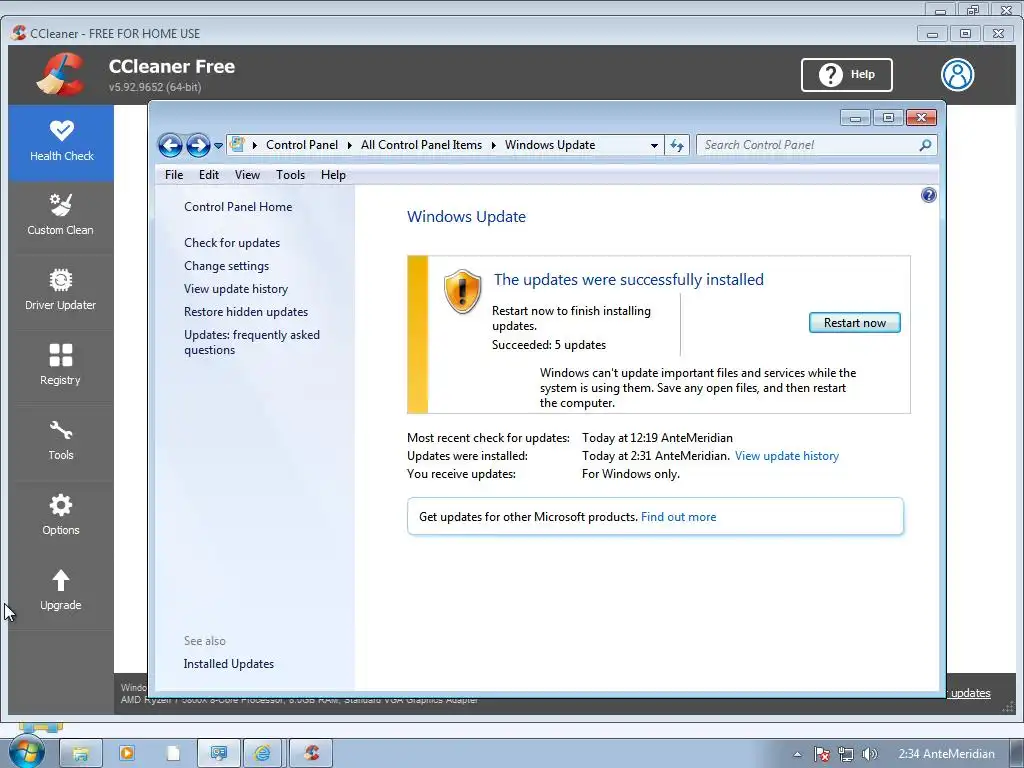Open Custom Clean in CCleaner sidebar
This screenshot has width=1024, height=768.
pyautogui.click(x=61, y=216)
